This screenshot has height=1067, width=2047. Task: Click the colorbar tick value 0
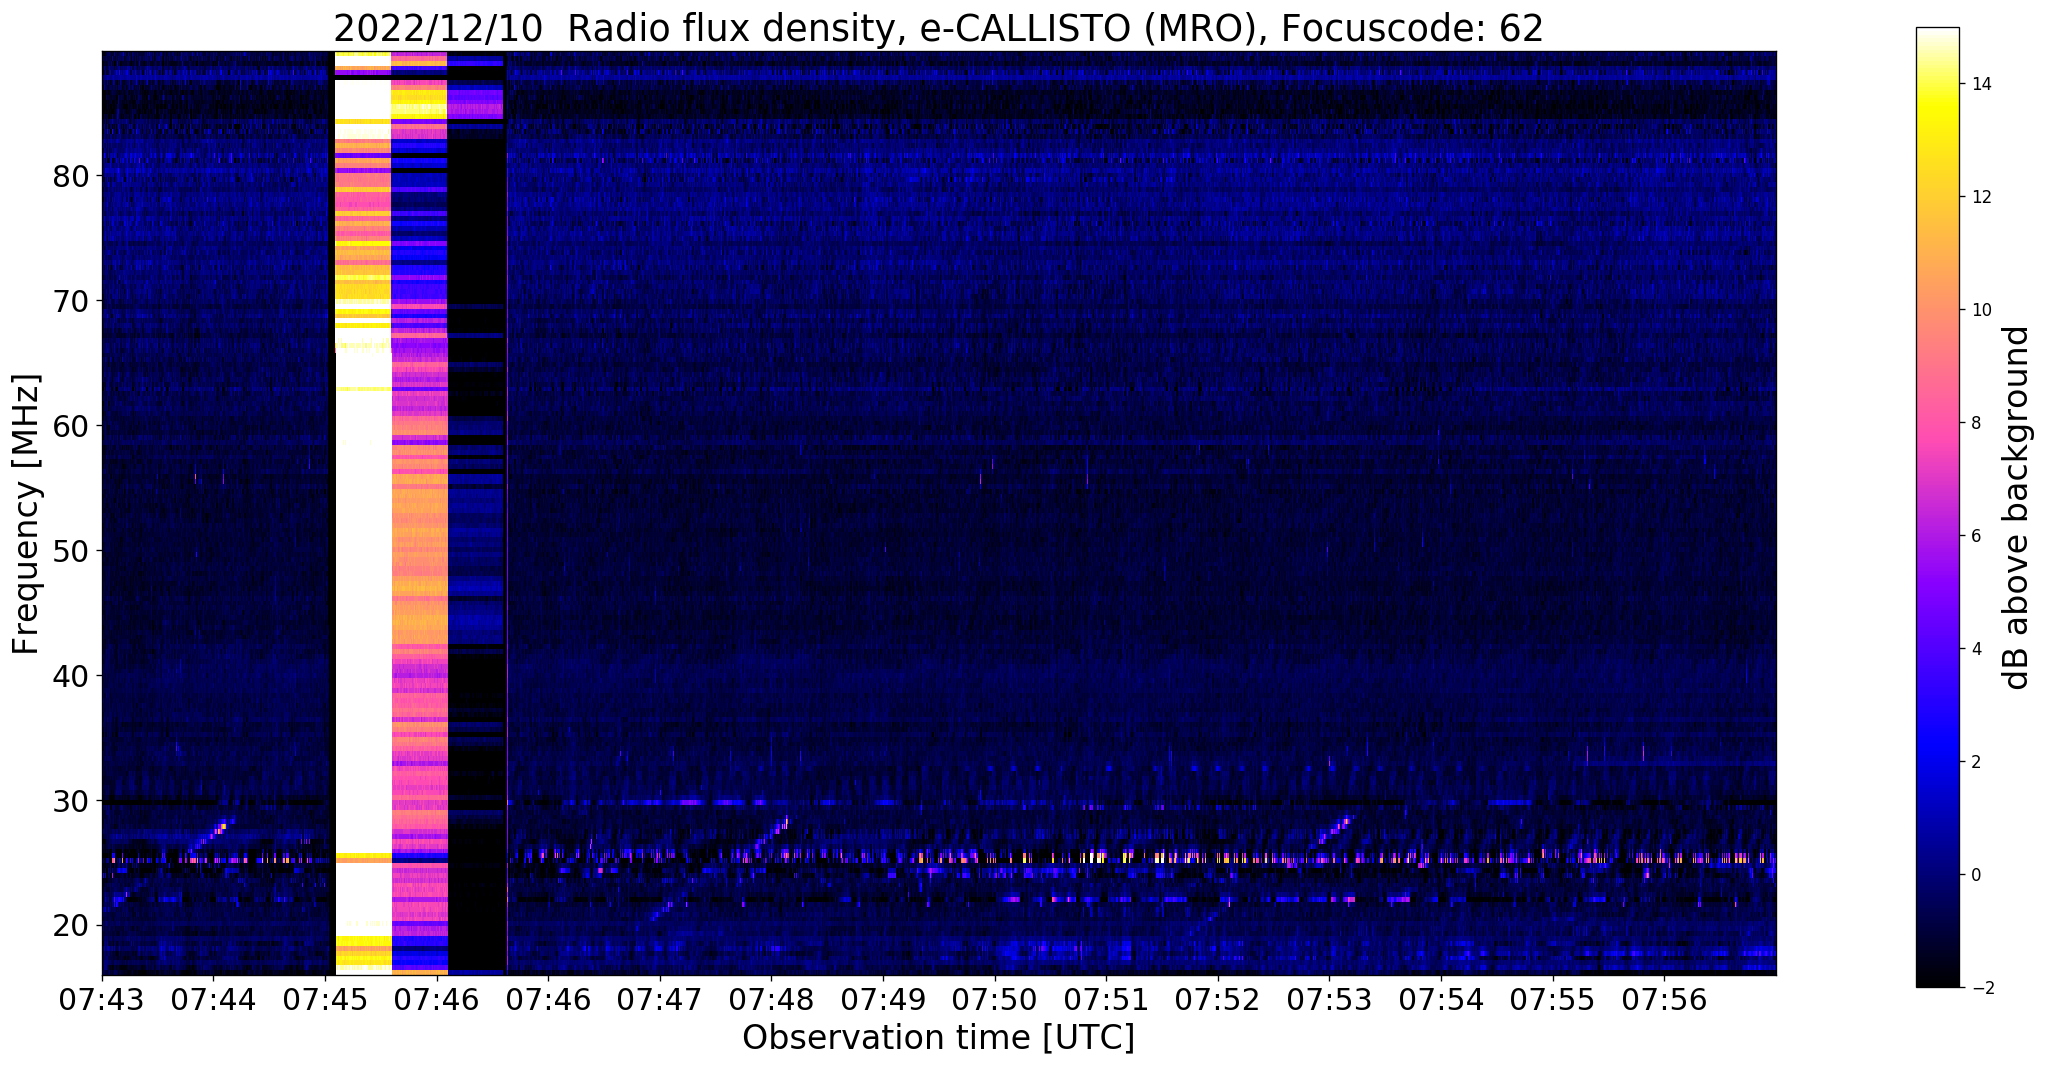point(1975,876)
